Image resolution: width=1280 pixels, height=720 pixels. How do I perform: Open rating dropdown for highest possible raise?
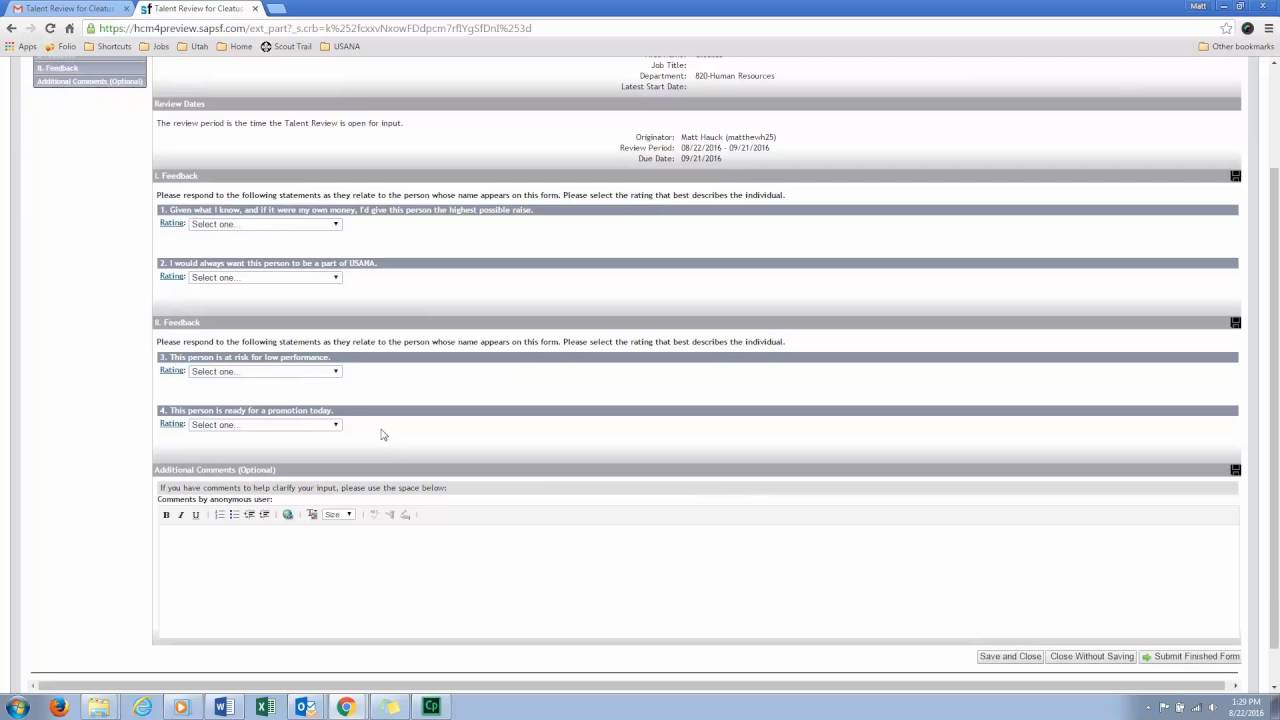click(265, 224)
